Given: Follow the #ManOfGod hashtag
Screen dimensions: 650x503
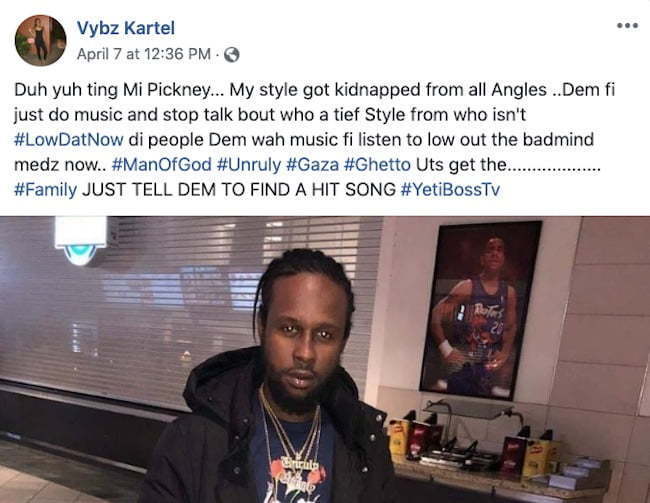Looking at the screenshot, I should (x=162, y=165).
